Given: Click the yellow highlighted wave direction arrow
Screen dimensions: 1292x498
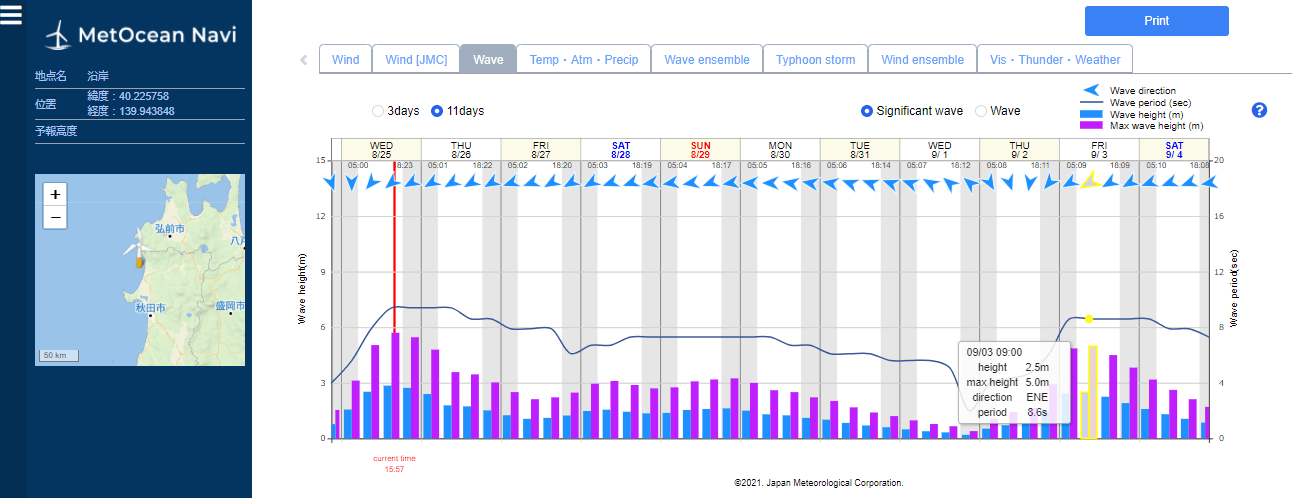Looking at the screenshot, I should [1090, 181].
